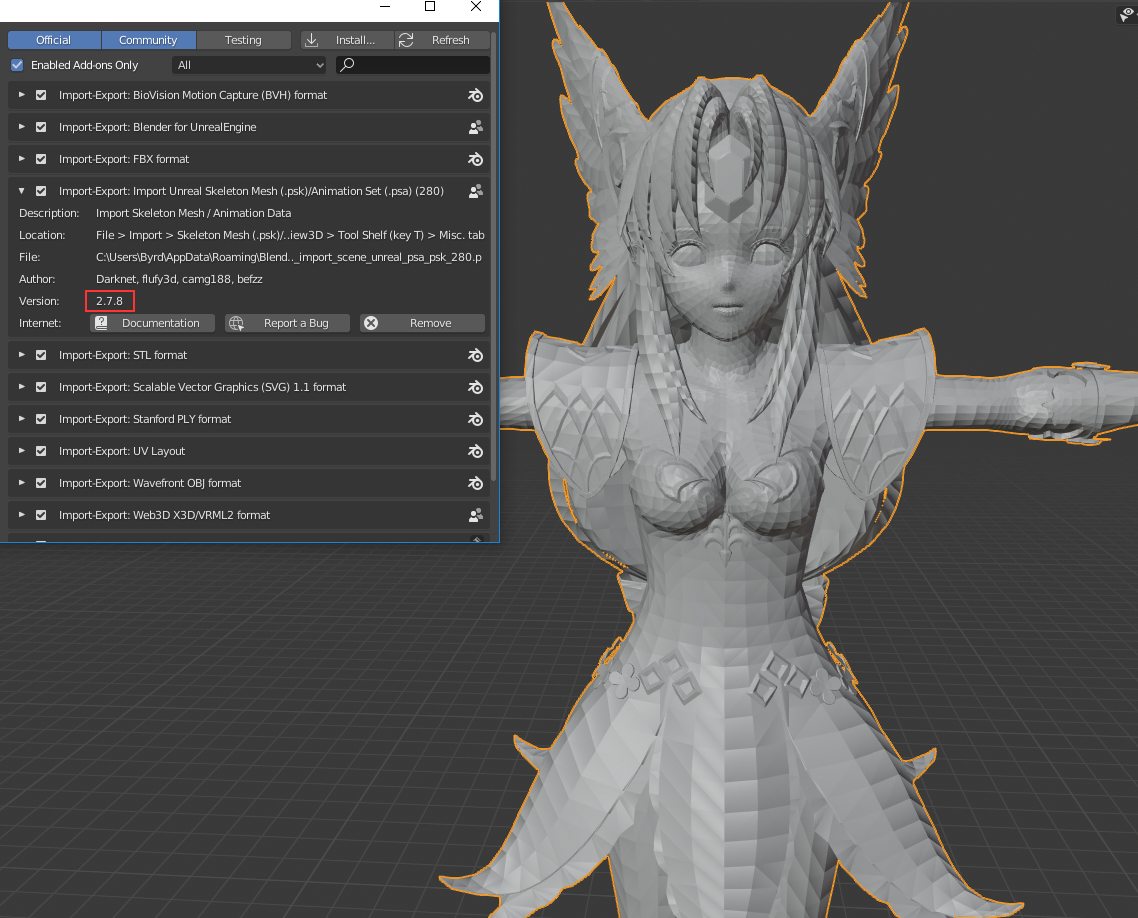Uncheck the UV Layout add-on
This screenshot has height=918, width=1138.
click(x=41, y=451)
